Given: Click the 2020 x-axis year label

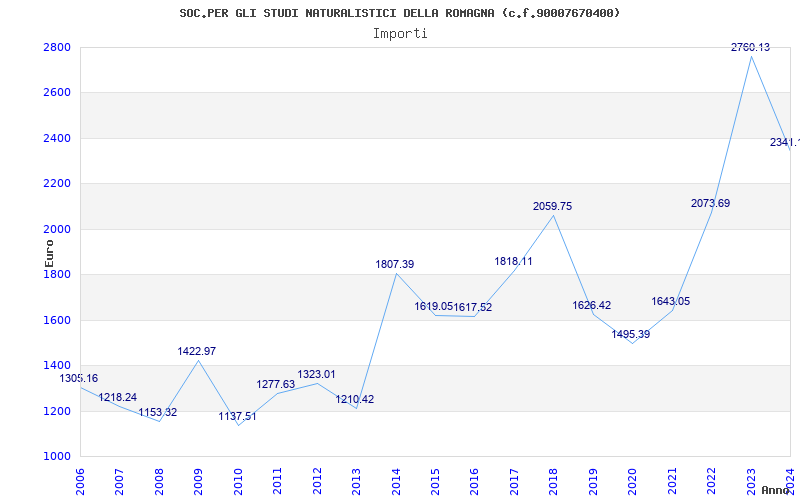Looking at the screenshot, I should coord(633,481).
